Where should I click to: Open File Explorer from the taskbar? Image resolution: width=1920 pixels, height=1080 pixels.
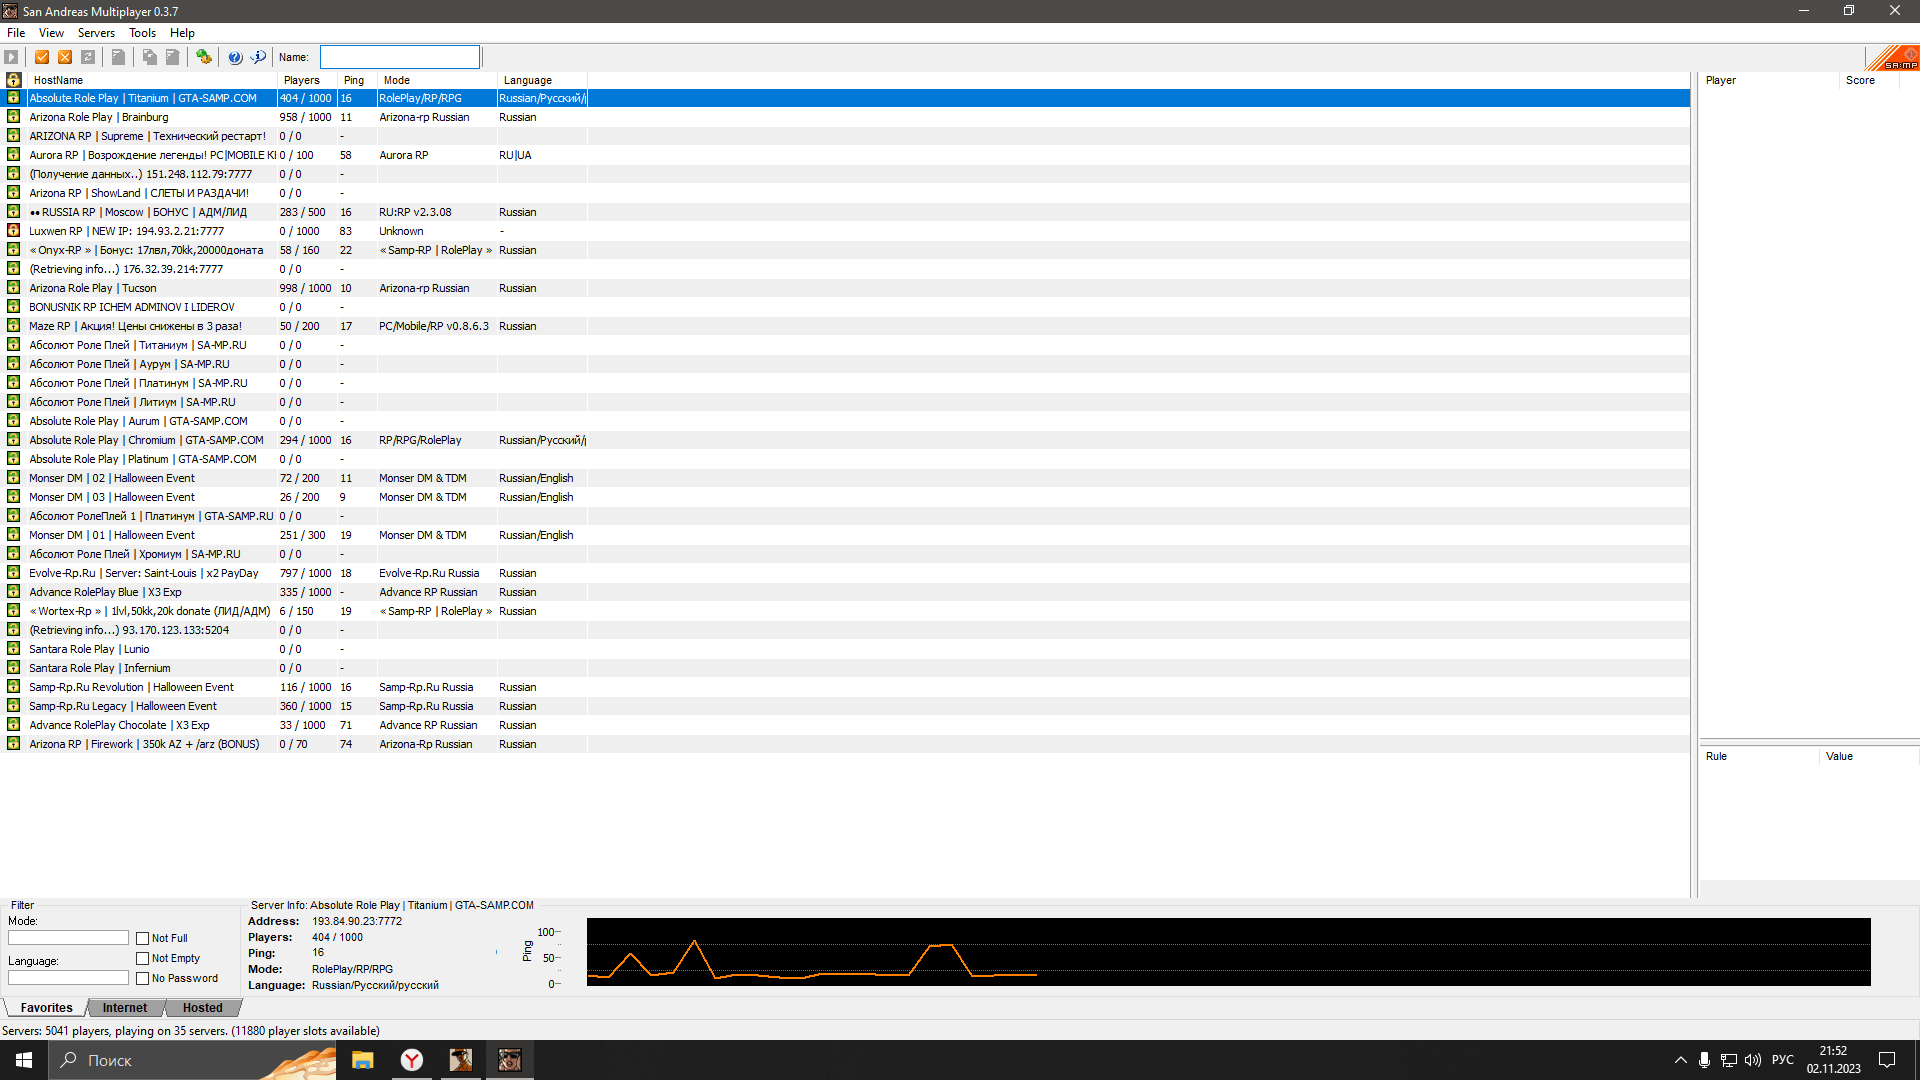tap(363, 1060)
